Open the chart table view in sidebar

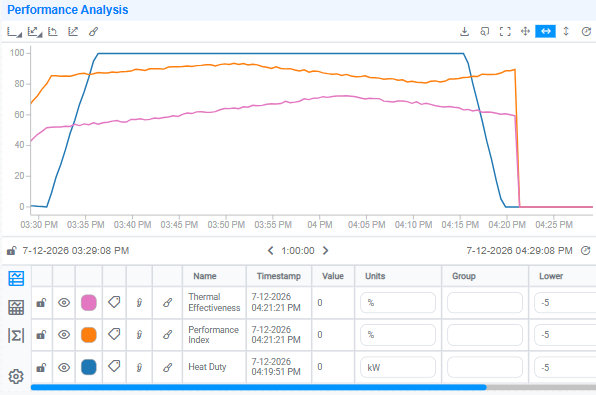(x=16, y=307)
